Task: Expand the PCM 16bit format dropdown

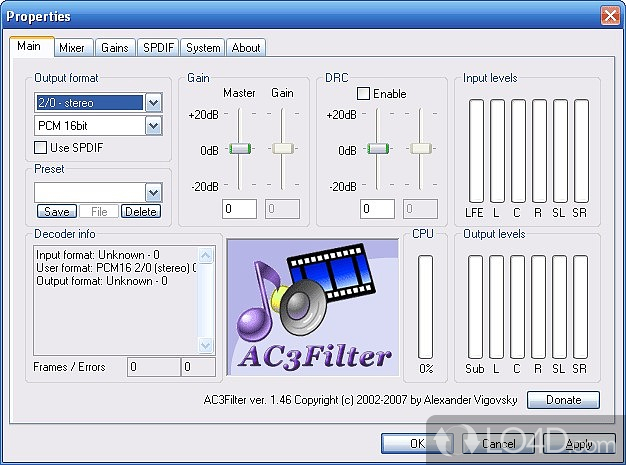Action: pos(154,126)
